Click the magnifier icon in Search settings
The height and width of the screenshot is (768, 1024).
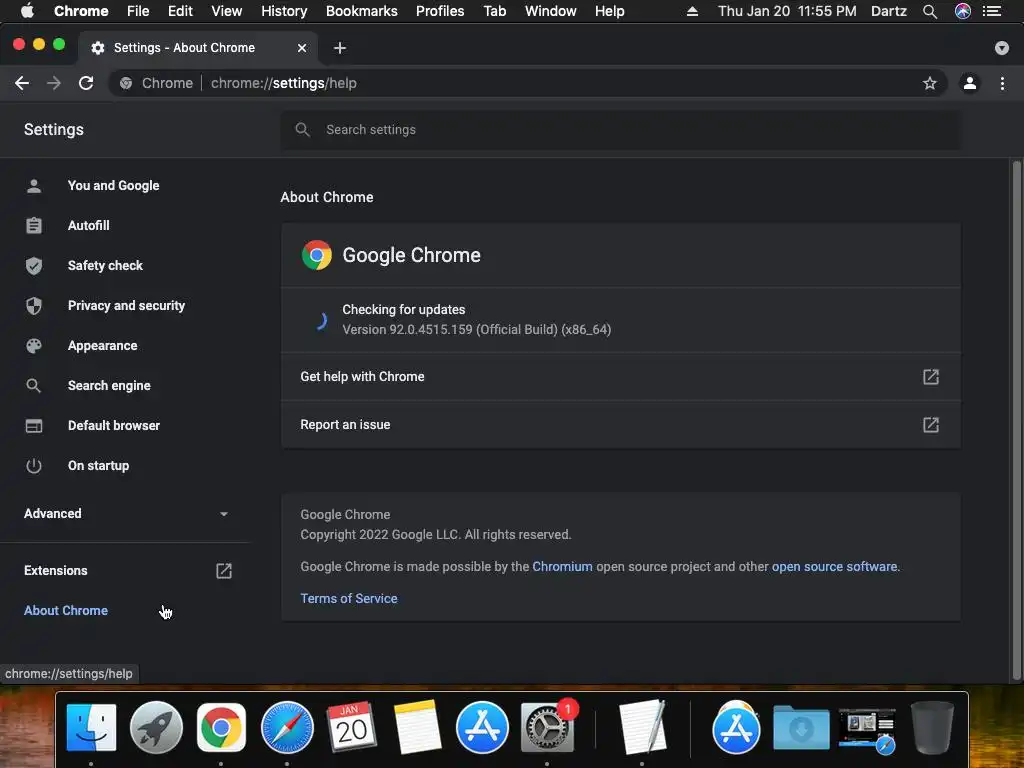[x=302, y=129]
